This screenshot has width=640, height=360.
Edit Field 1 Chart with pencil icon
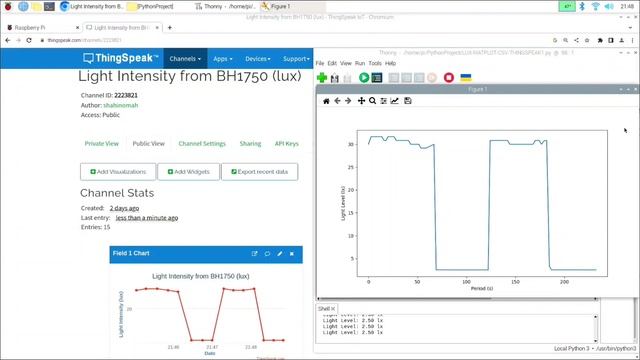click(x=280, y=253)
